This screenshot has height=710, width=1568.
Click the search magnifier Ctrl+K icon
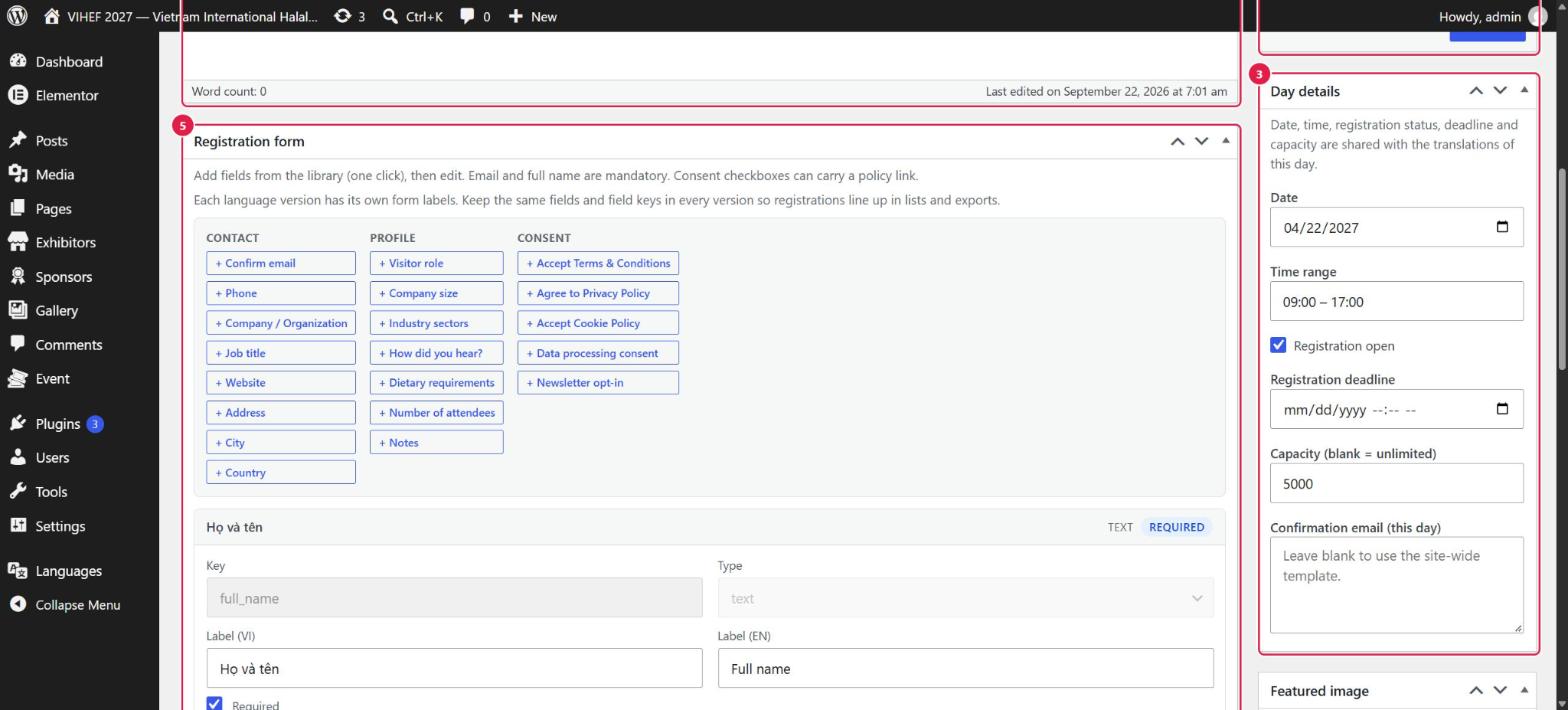coord(391,16)
